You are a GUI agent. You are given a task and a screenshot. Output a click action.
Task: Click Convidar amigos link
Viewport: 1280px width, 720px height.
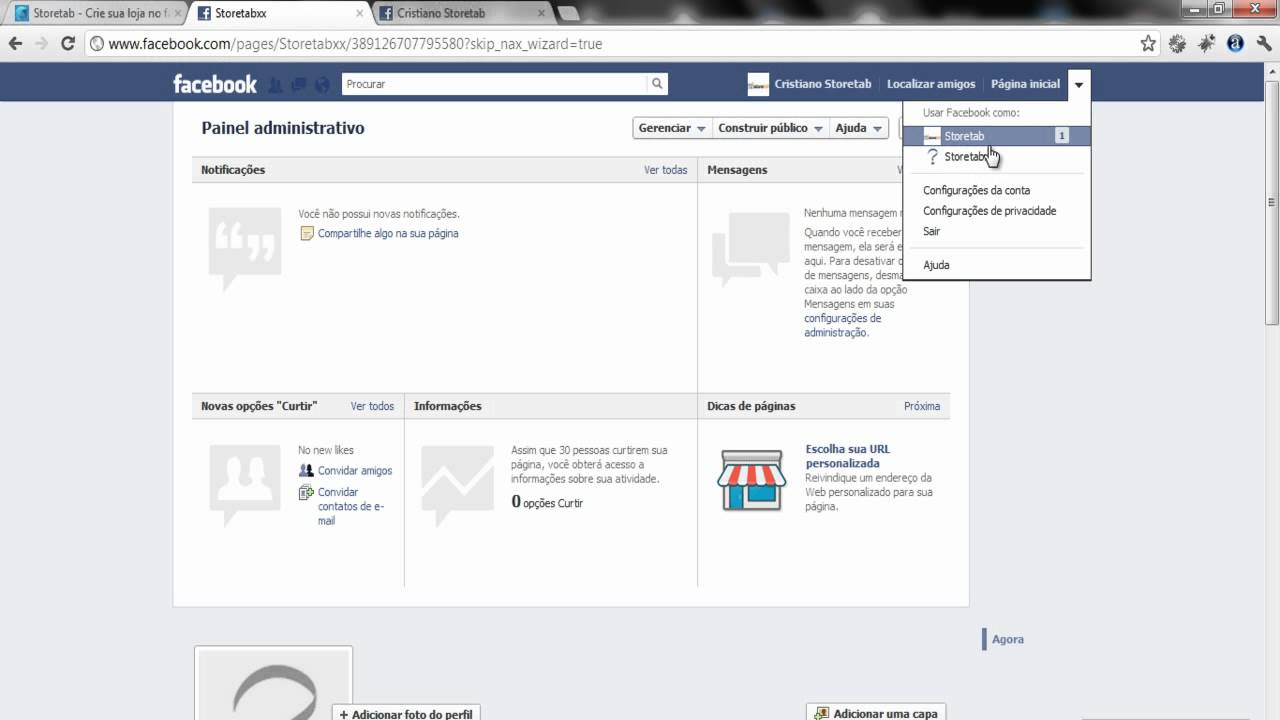coord(355,470)
